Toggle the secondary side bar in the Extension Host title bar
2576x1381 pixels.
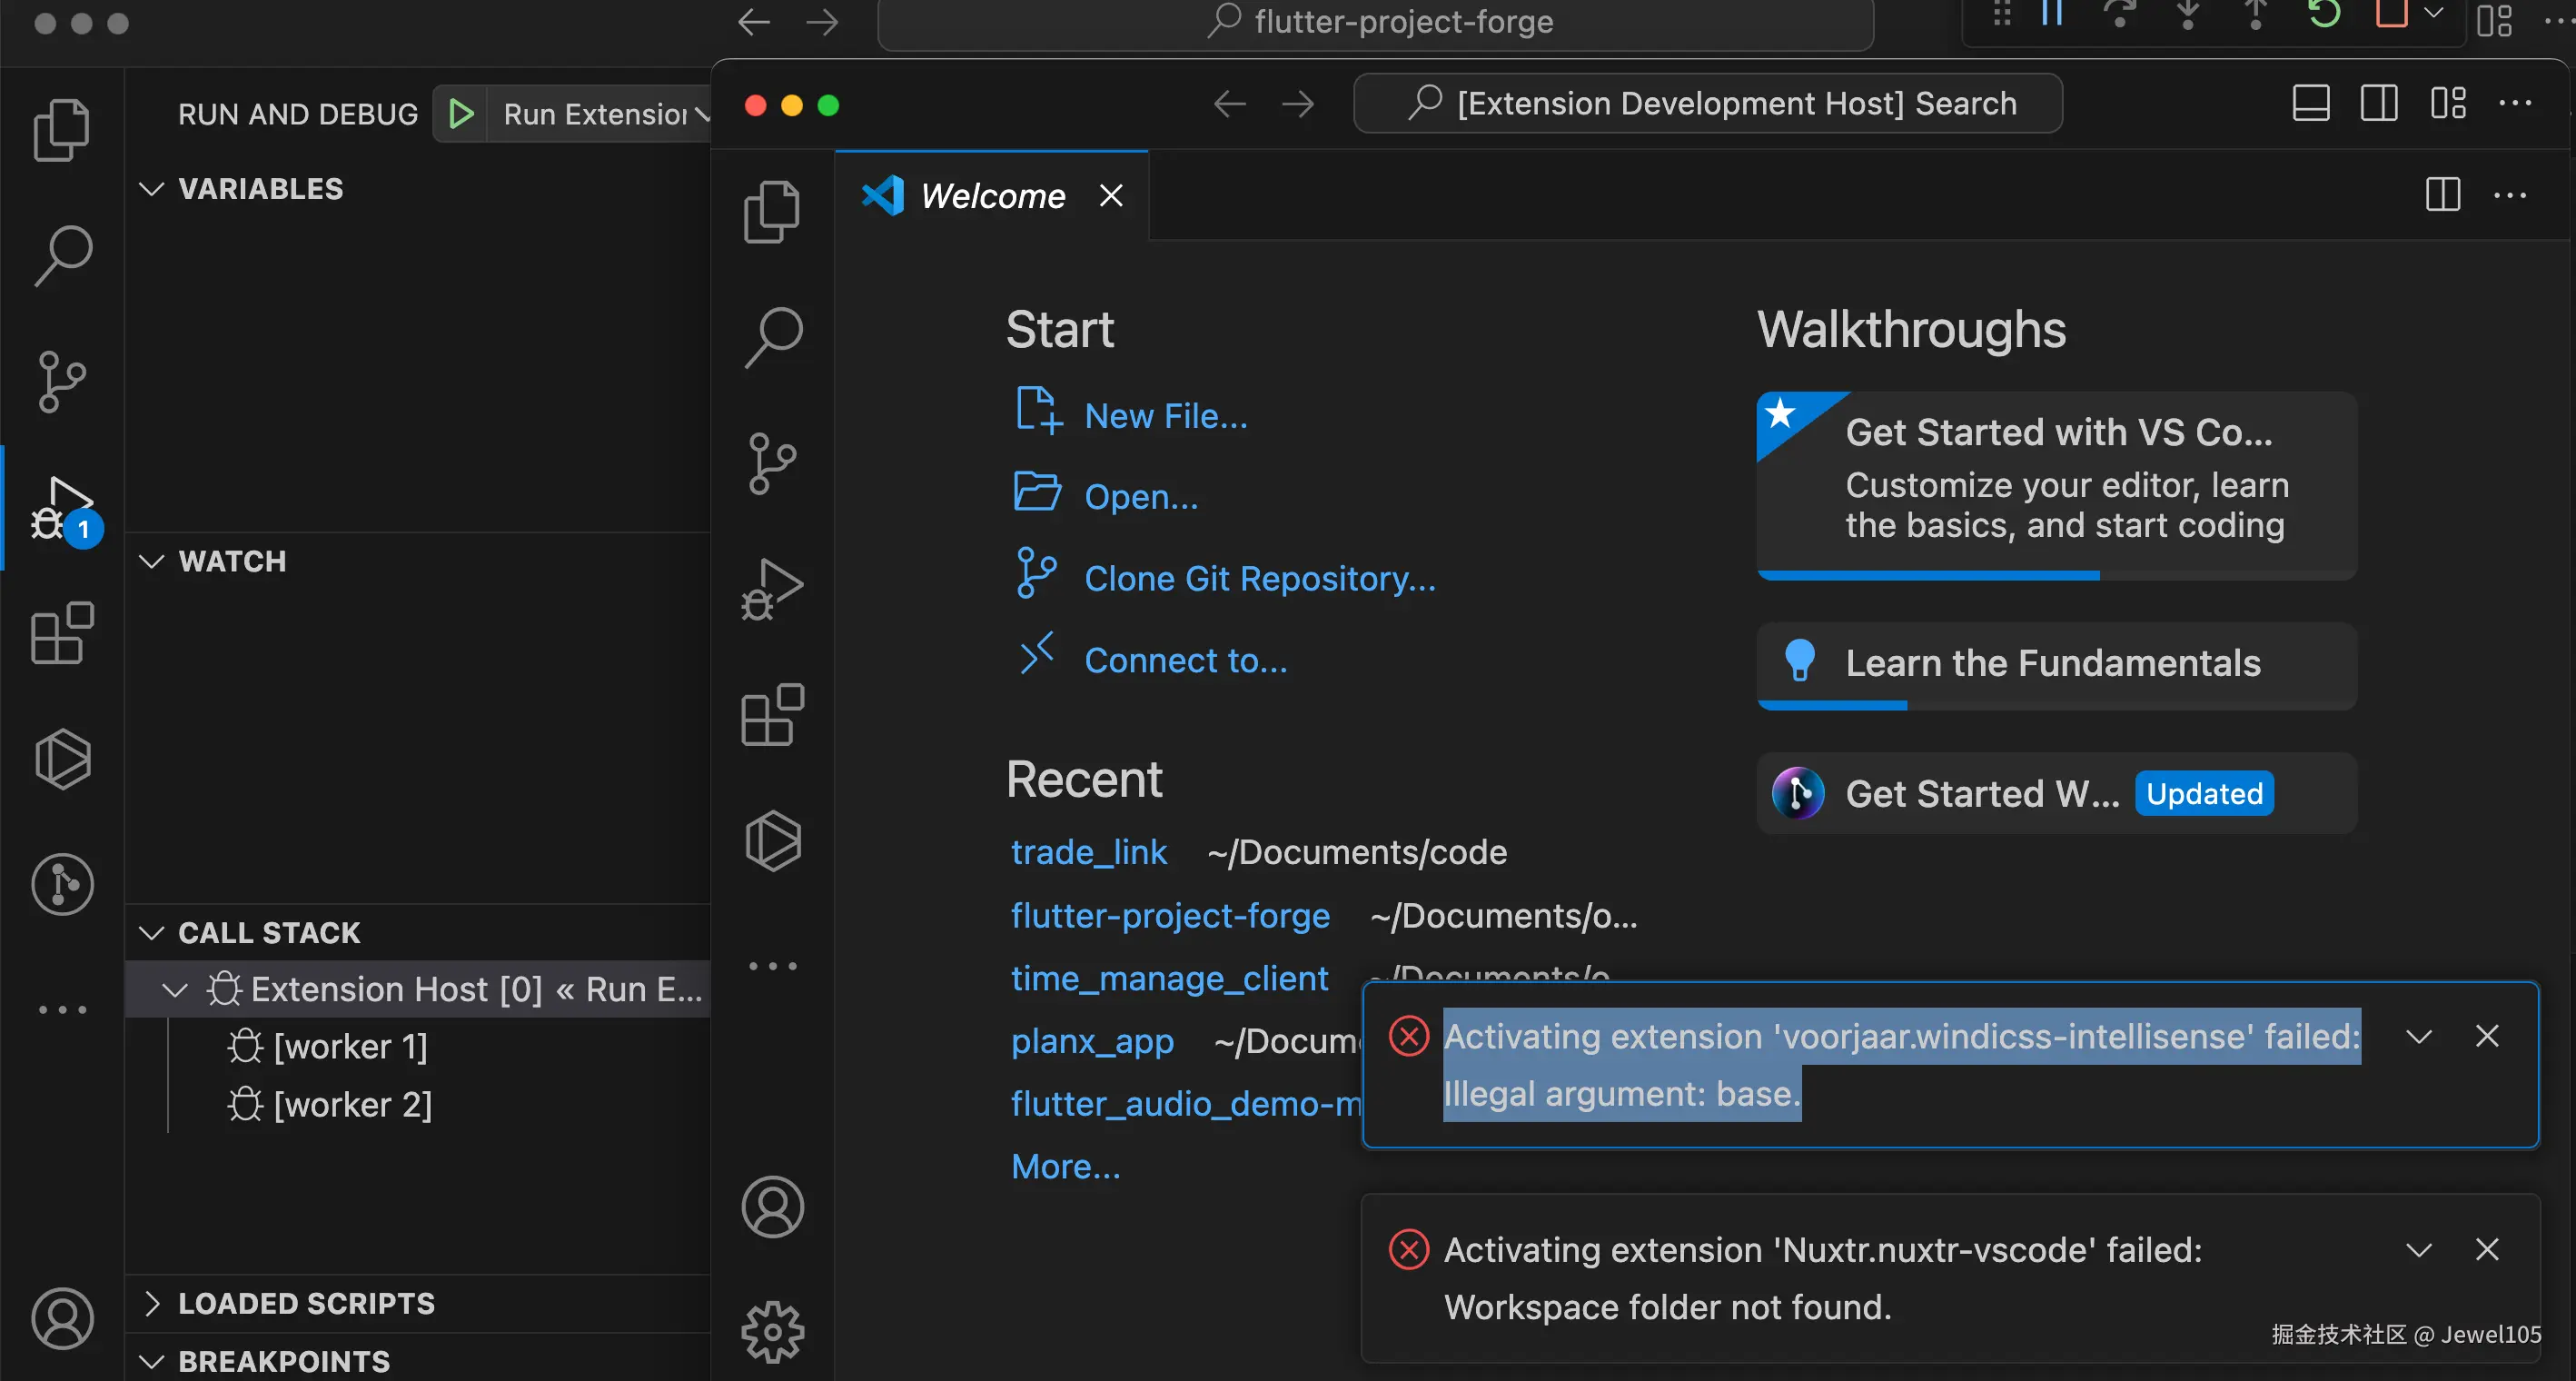tap(2379, 103)
